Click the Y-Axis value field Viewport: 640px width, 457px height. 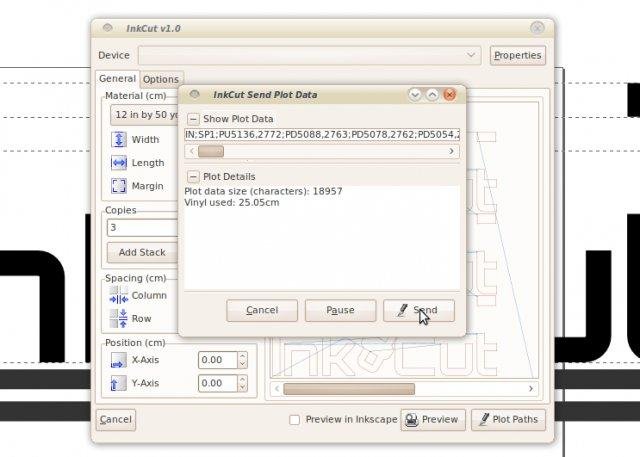pyautogui.click(x=218, y=383)
